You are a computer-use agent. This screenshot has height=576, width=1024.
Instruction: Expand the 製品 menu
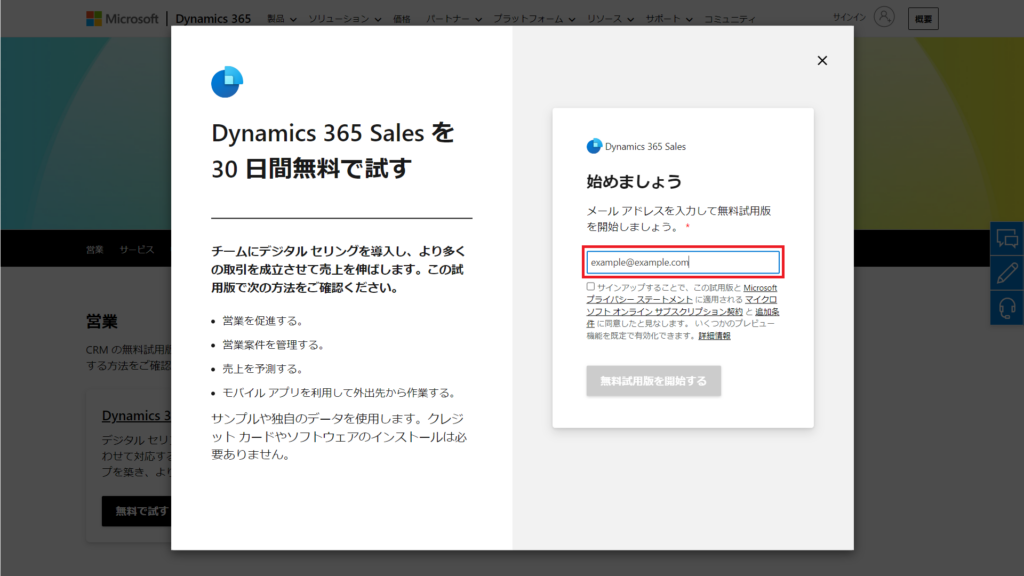pyautogui.click(x=281, y=19)
